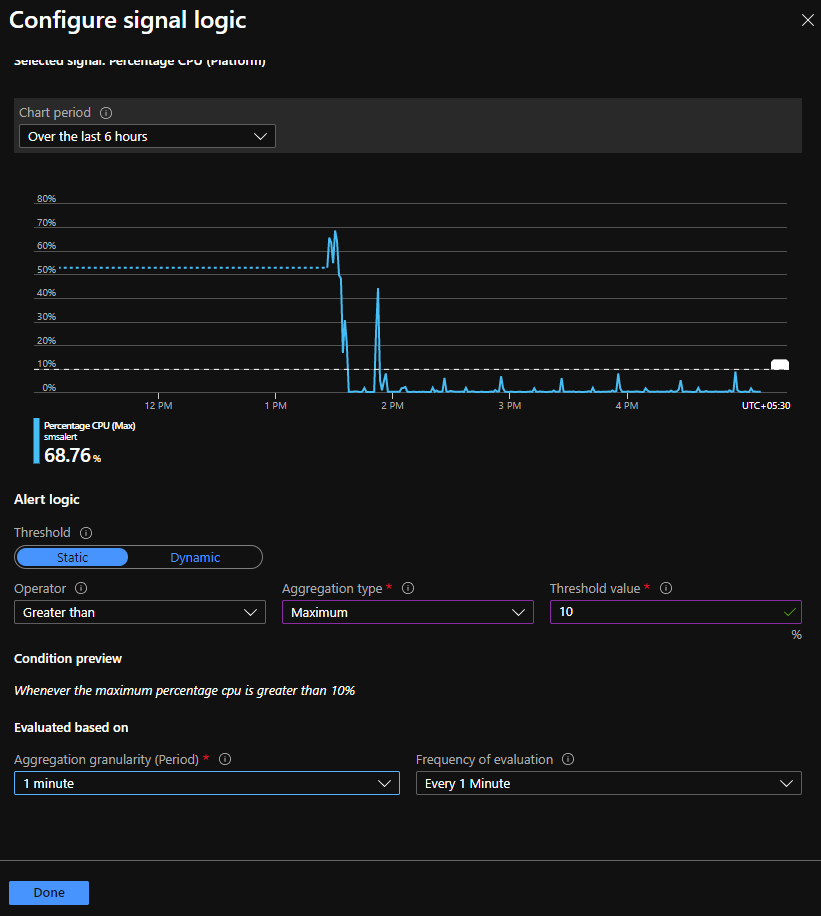Close the Configure signal logic panel

tap(808, 20)
